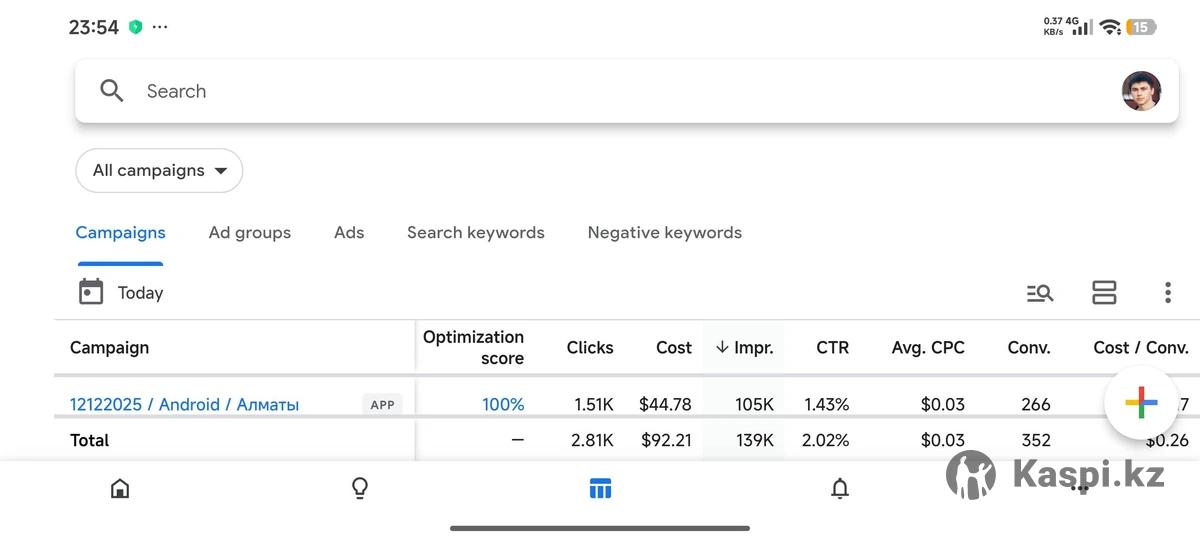Go to Home in bottom navigation
The image size is (1200, 539).
pos(120,488)
